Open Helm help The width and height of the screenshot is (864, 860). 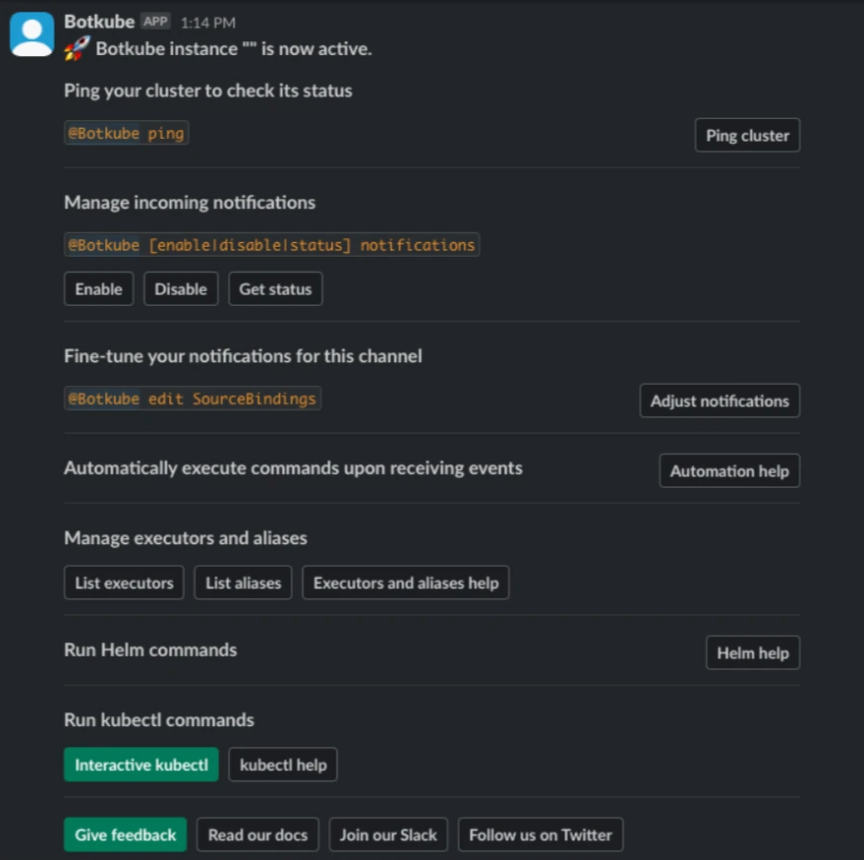[752, 653]
